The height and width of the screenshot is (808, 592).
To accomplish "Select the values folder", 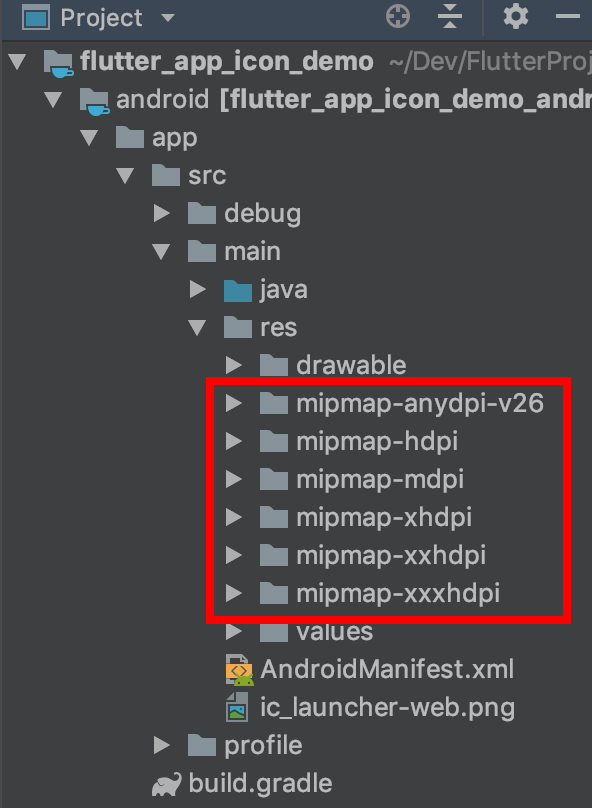I will click(x=335, y=632).
